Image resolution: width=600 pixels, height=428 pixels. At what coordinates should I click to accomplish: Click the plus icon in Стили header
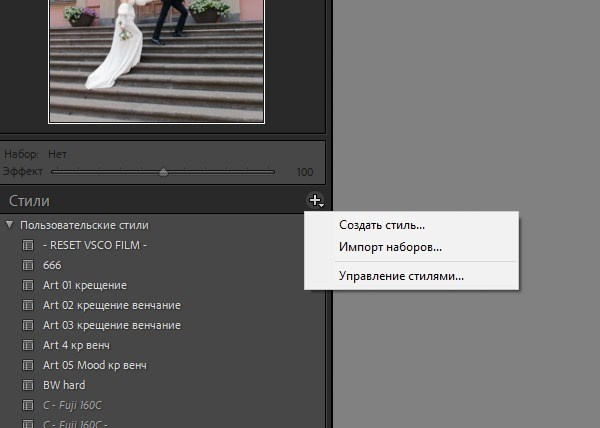pyautogui.click(x=315, y=201)
